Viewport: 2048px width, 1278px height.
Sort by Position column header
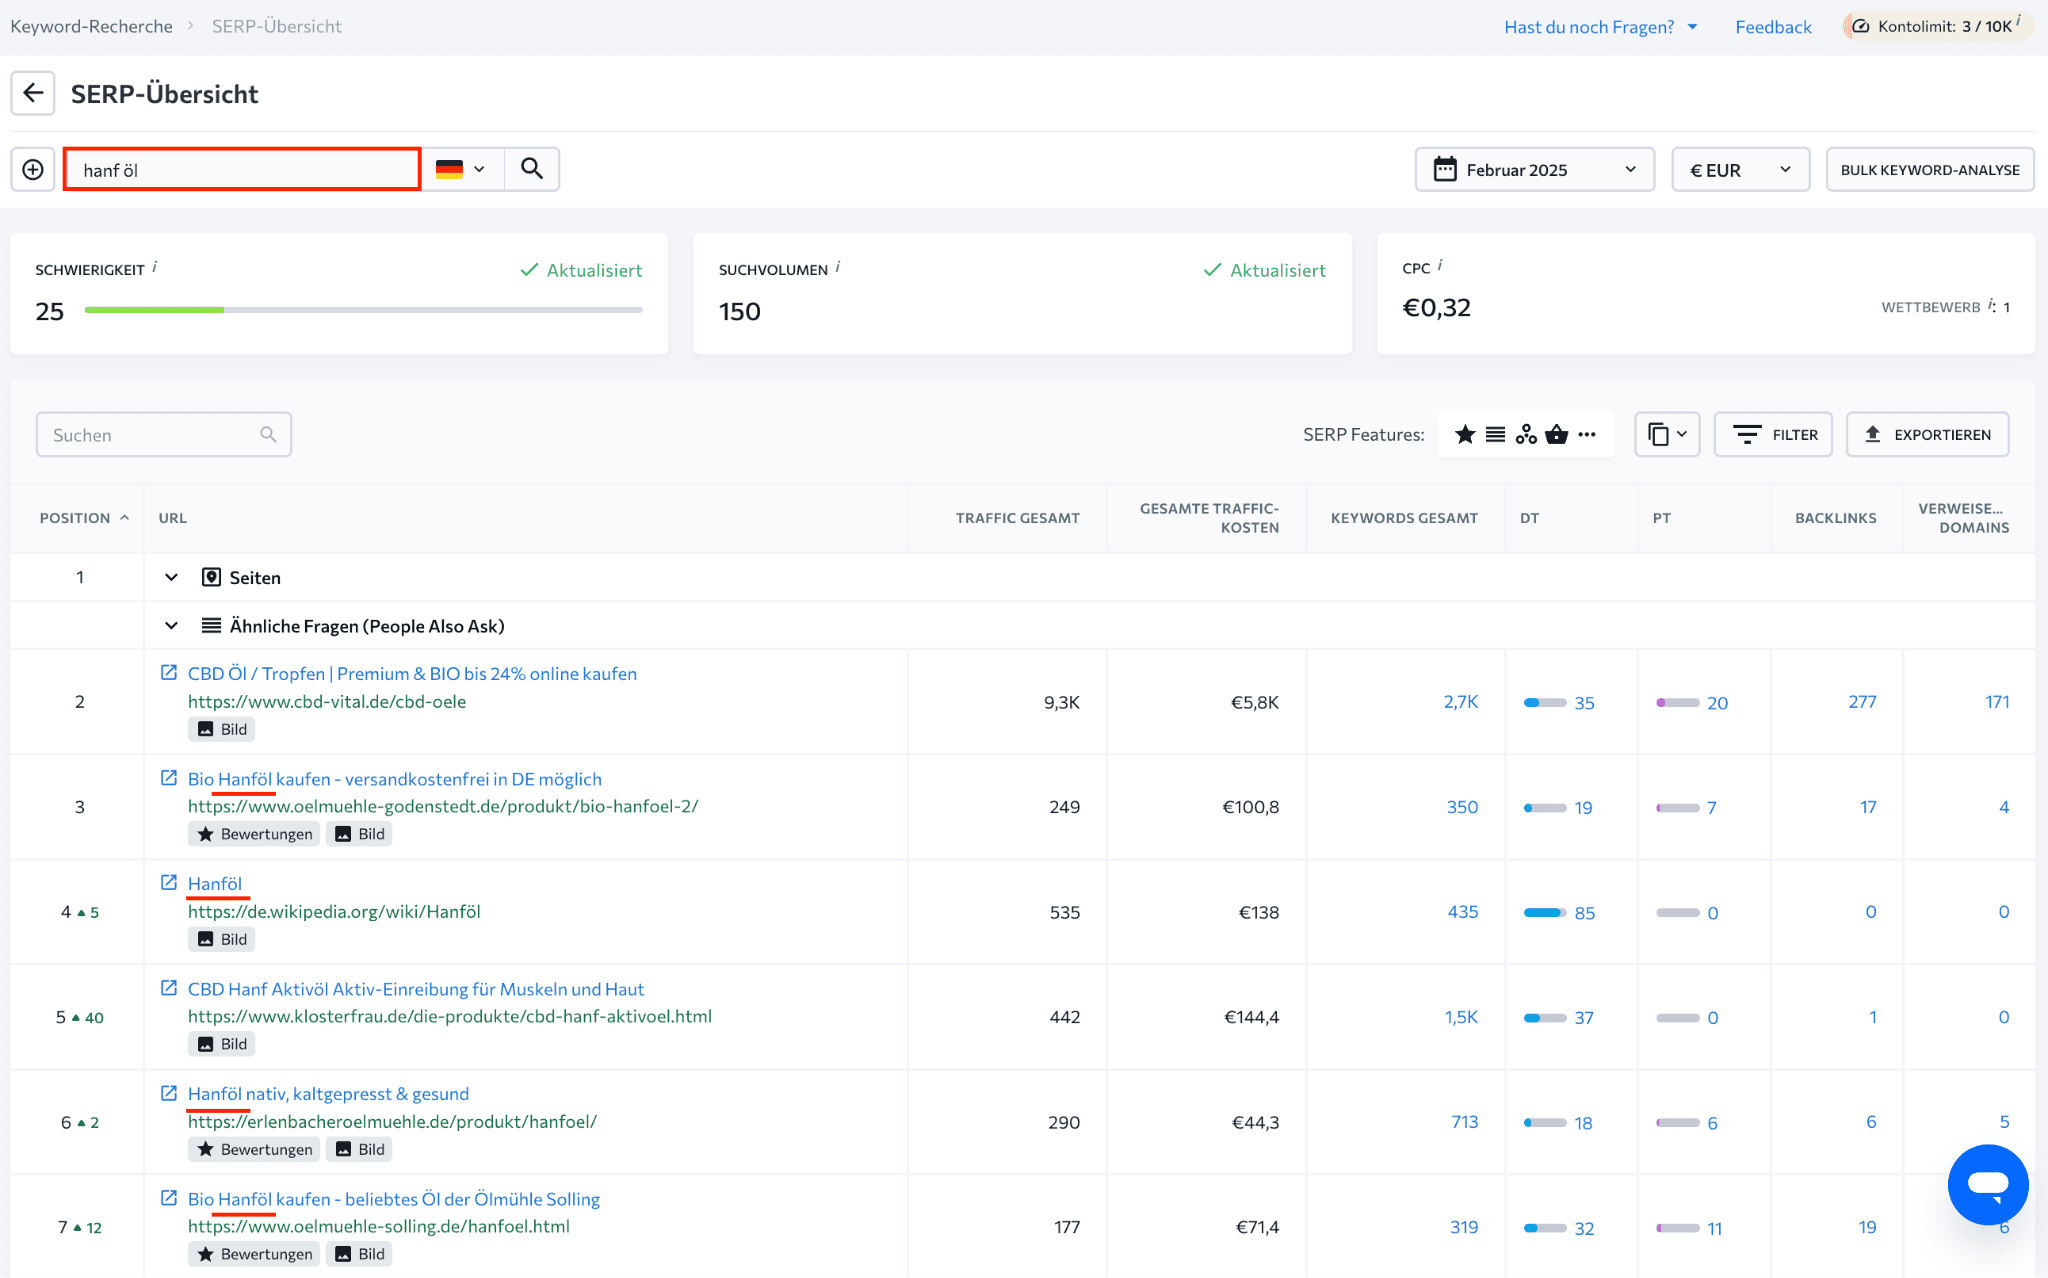point(84,518)
